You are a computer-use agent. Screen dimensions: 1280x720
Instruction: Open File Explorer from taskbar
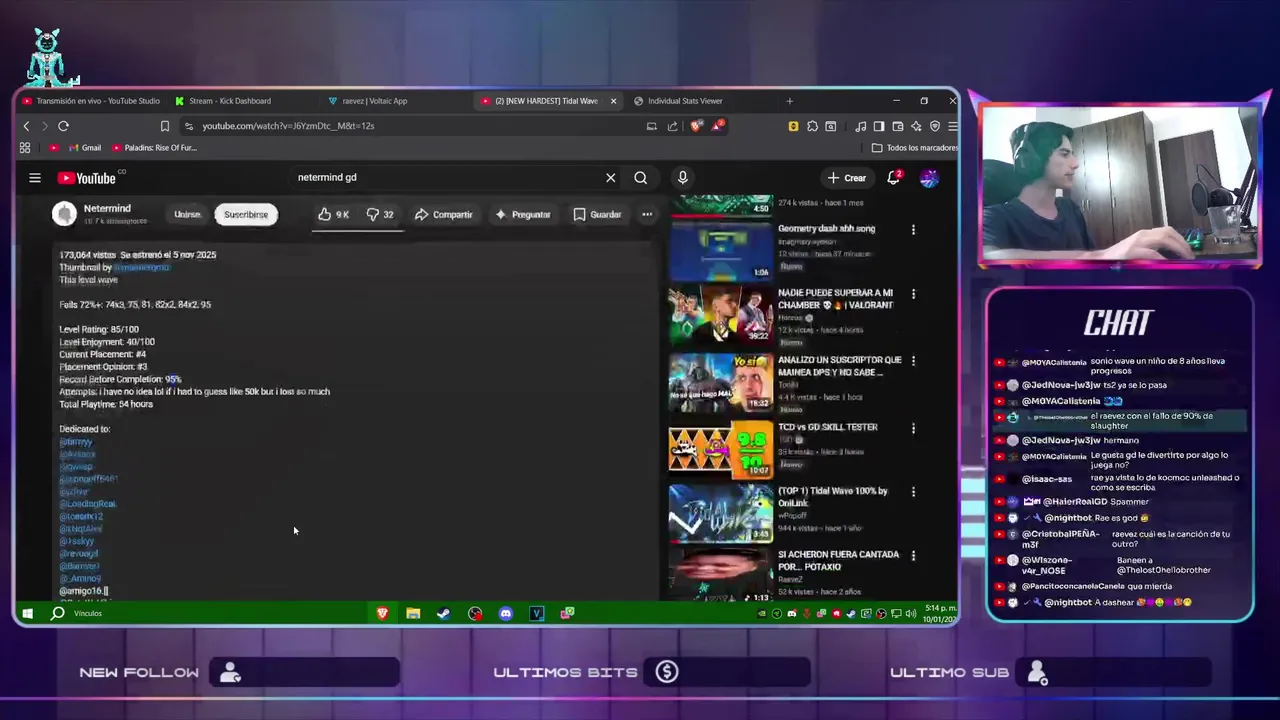point(413,613)
